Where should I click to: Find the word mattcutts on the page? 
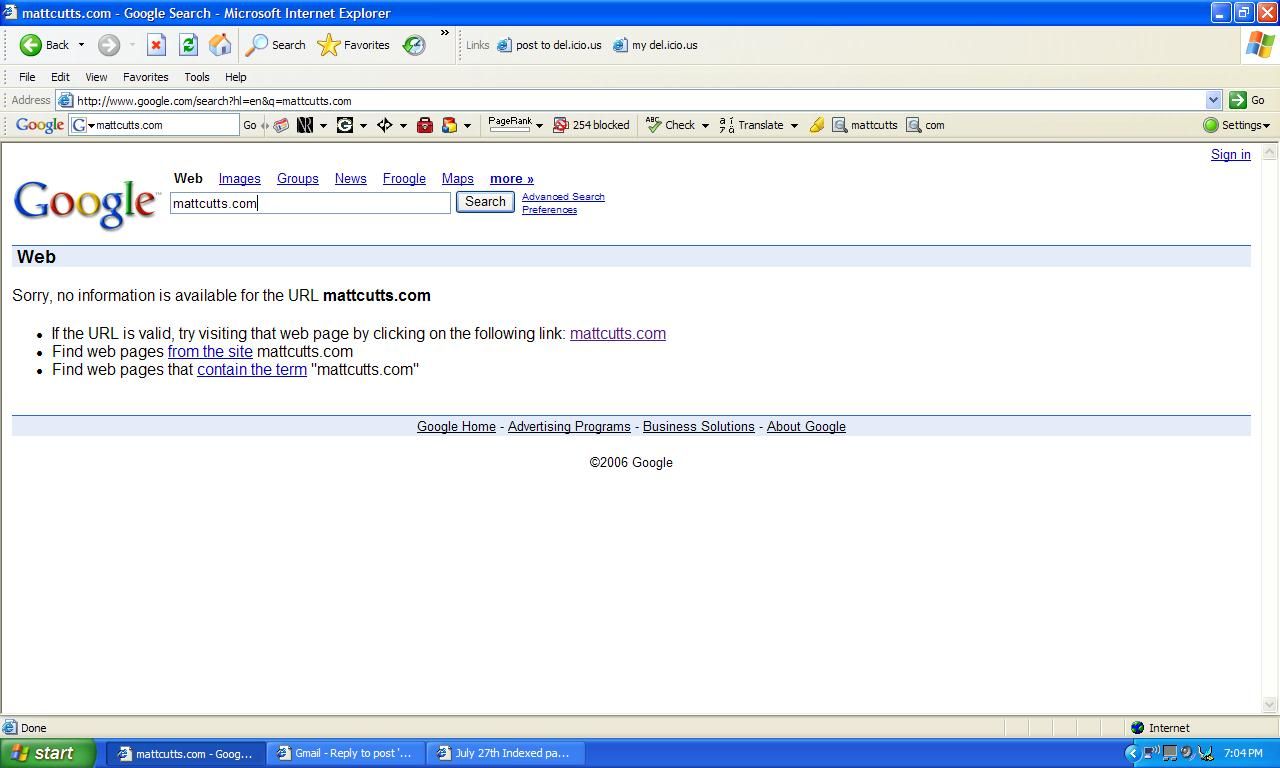pos(865,125)
